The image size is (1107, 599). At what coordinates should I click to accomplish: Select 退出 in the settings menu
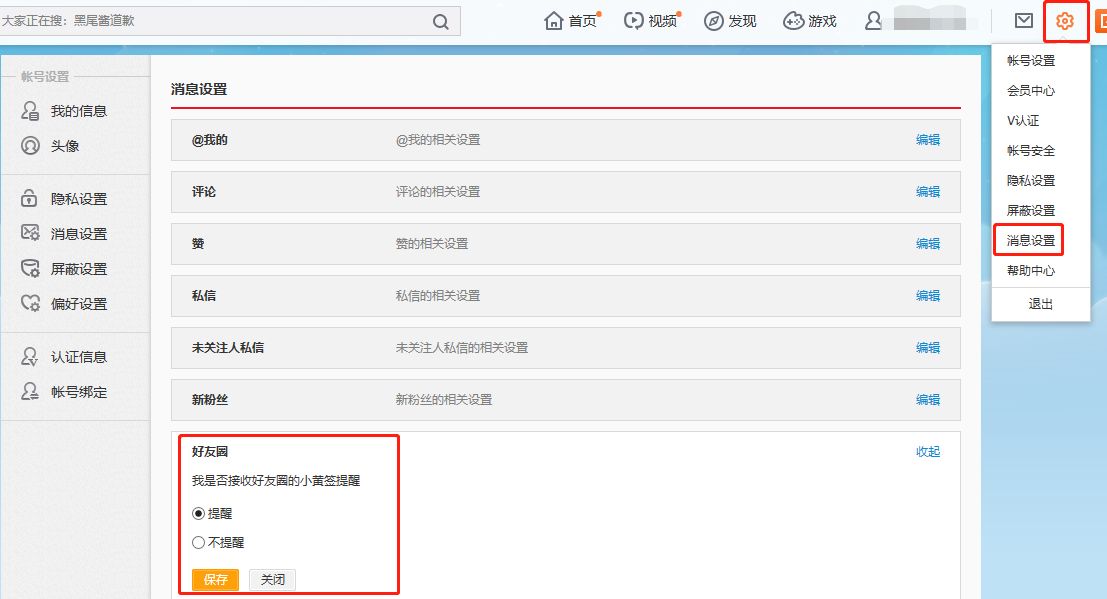(1040, 304)
